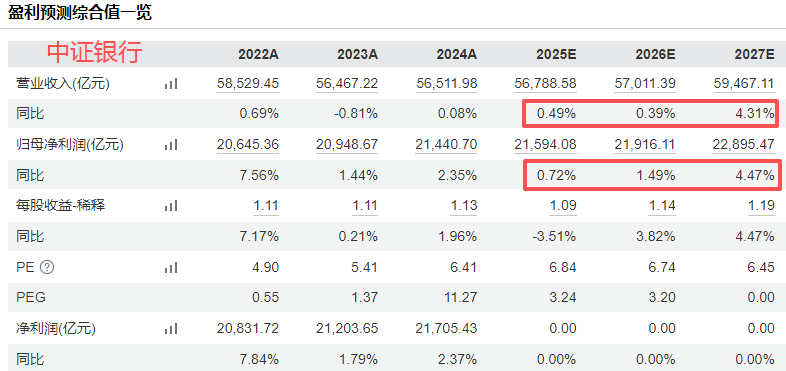Click 2025E diluted EPS value 1.09
786x371 pixels.
(563, 206)
